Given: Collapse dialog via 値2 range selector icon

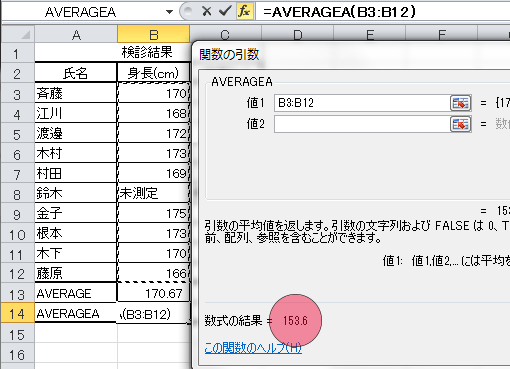Looking at the screenshot, I should pyautogui.click(x=461, y=124).
